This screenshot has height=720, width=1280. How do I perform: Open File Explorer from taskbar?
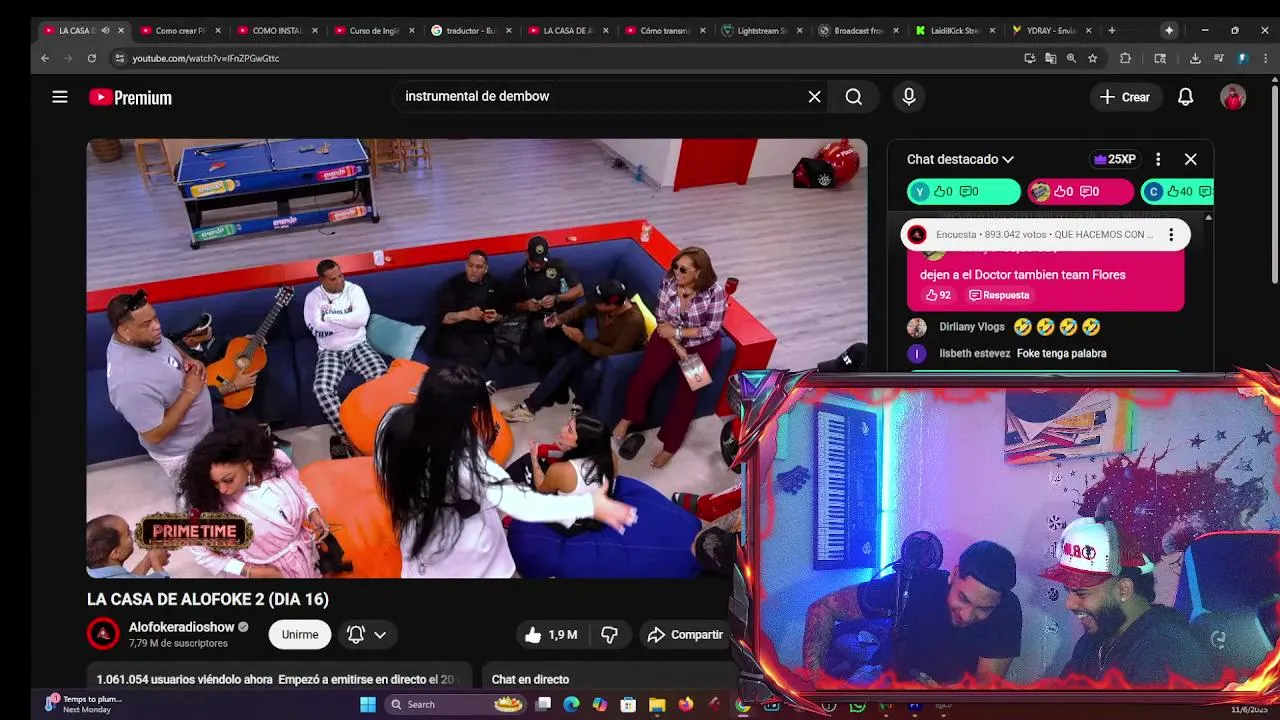point(657,704)
